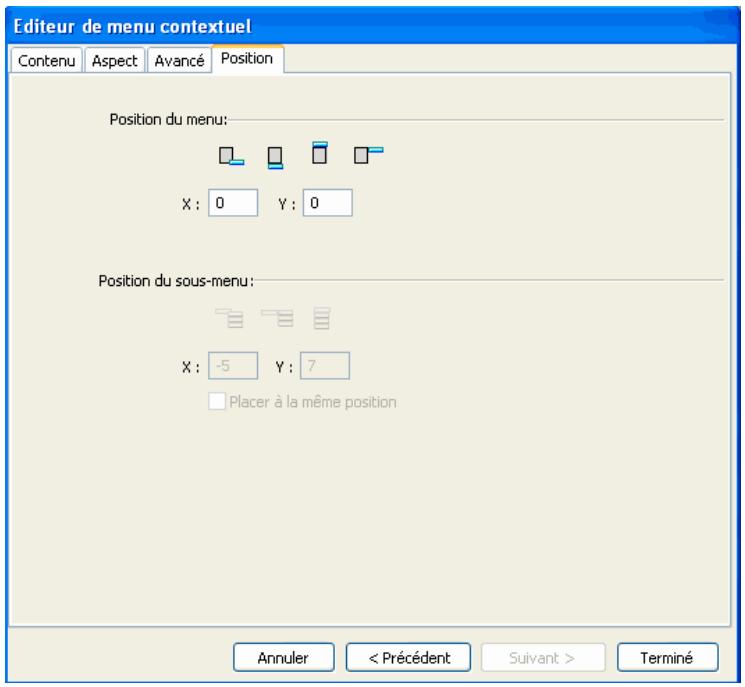Click the disabled Suivant button
The image size is (745, 687).
pyautogui.click(x=543, y=658)
